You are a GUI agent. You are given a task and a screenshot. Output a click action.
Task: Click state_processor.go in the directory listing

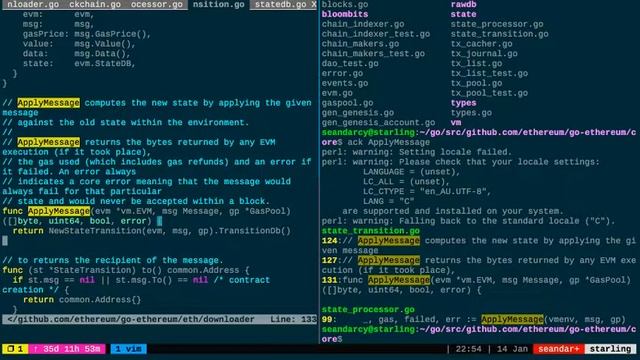coord(497,24)
